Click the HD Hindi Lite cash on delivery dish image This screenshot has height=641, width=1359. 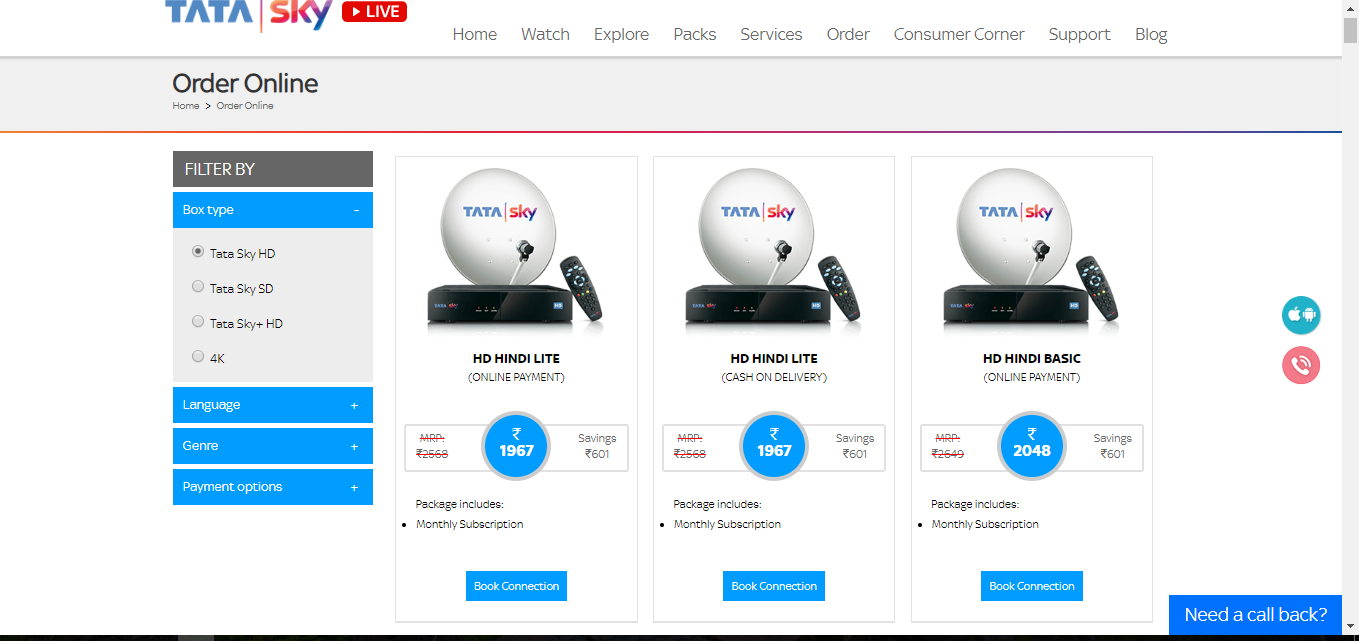tap(774, 251)
